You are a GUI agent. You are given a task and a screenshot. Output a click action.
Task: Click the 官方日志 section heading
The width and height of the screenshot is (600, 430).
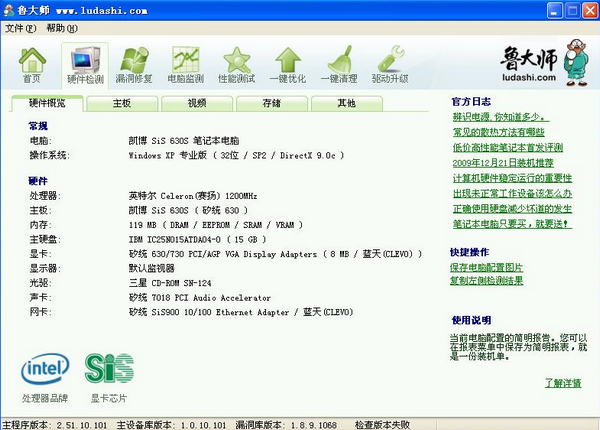471,102
